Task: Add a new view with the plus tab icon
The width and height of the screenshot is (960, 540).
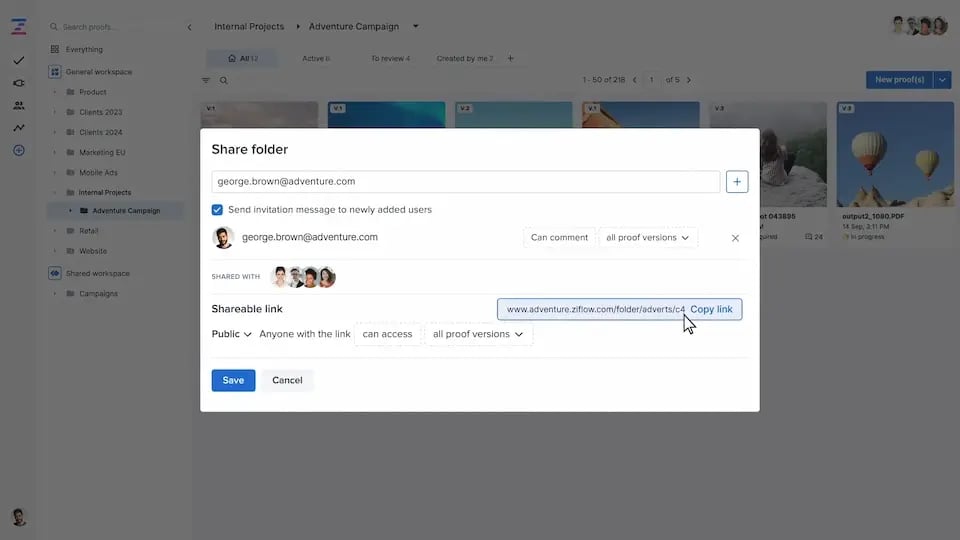Action: (511, 58)
